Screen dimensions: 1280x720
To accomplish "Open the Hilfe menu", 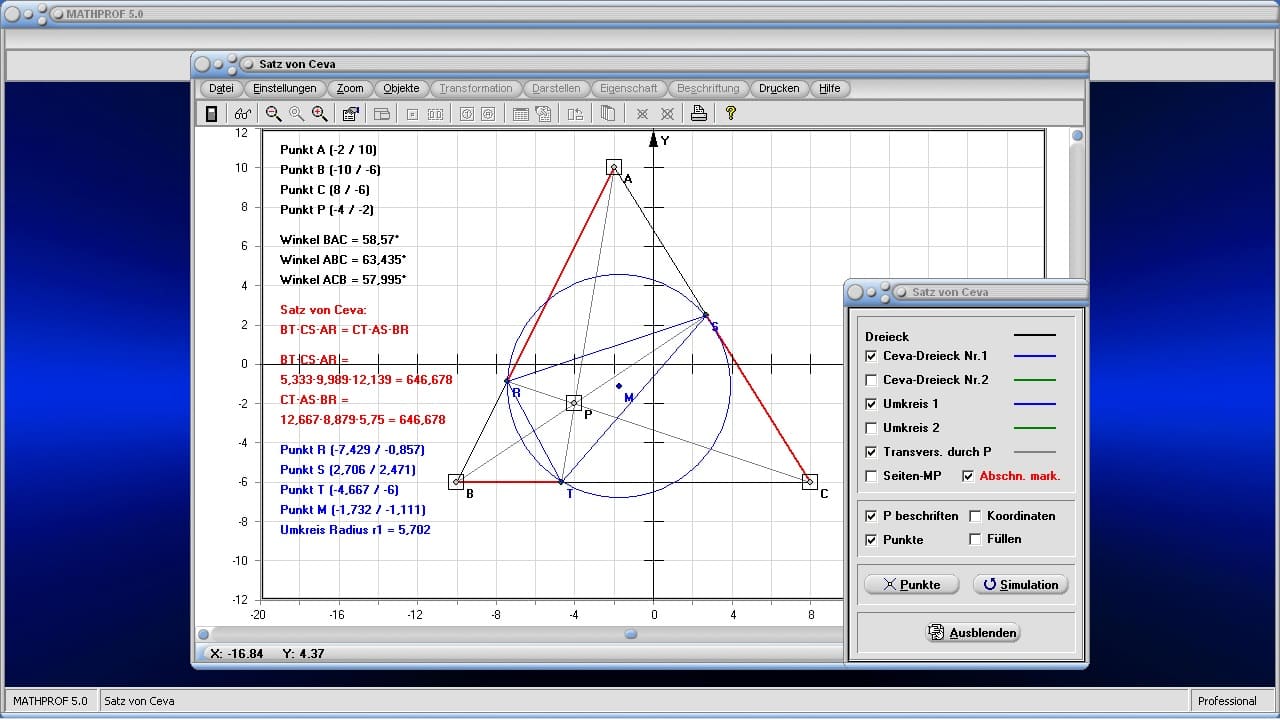I will pos(830,88).
